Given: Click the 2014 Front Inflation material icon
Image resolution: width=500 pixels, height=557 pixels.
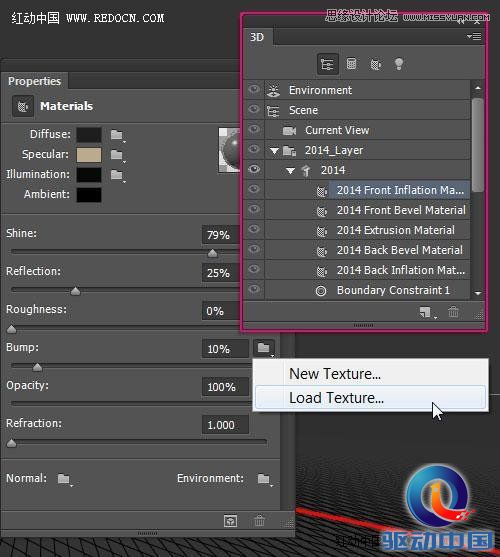Looking at the screenshot, I should 321,191.
